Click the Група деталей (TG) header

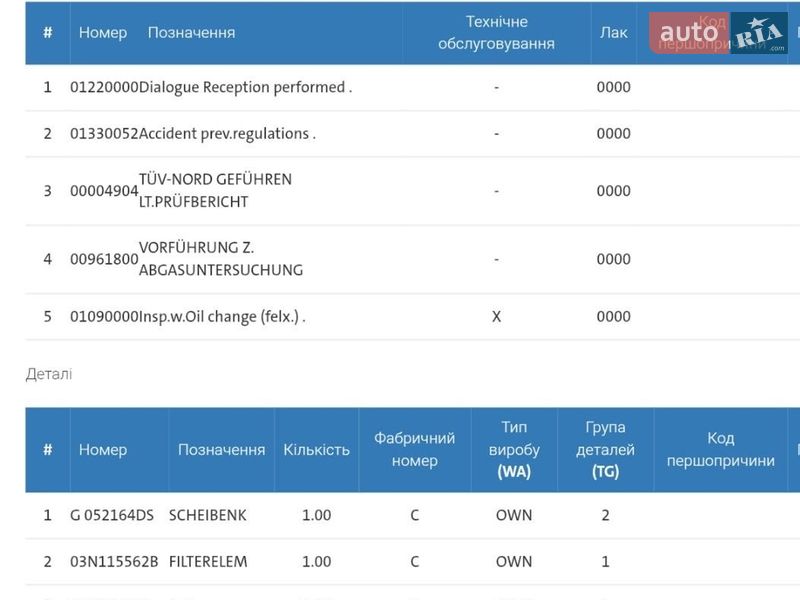(x=605, y=449)
